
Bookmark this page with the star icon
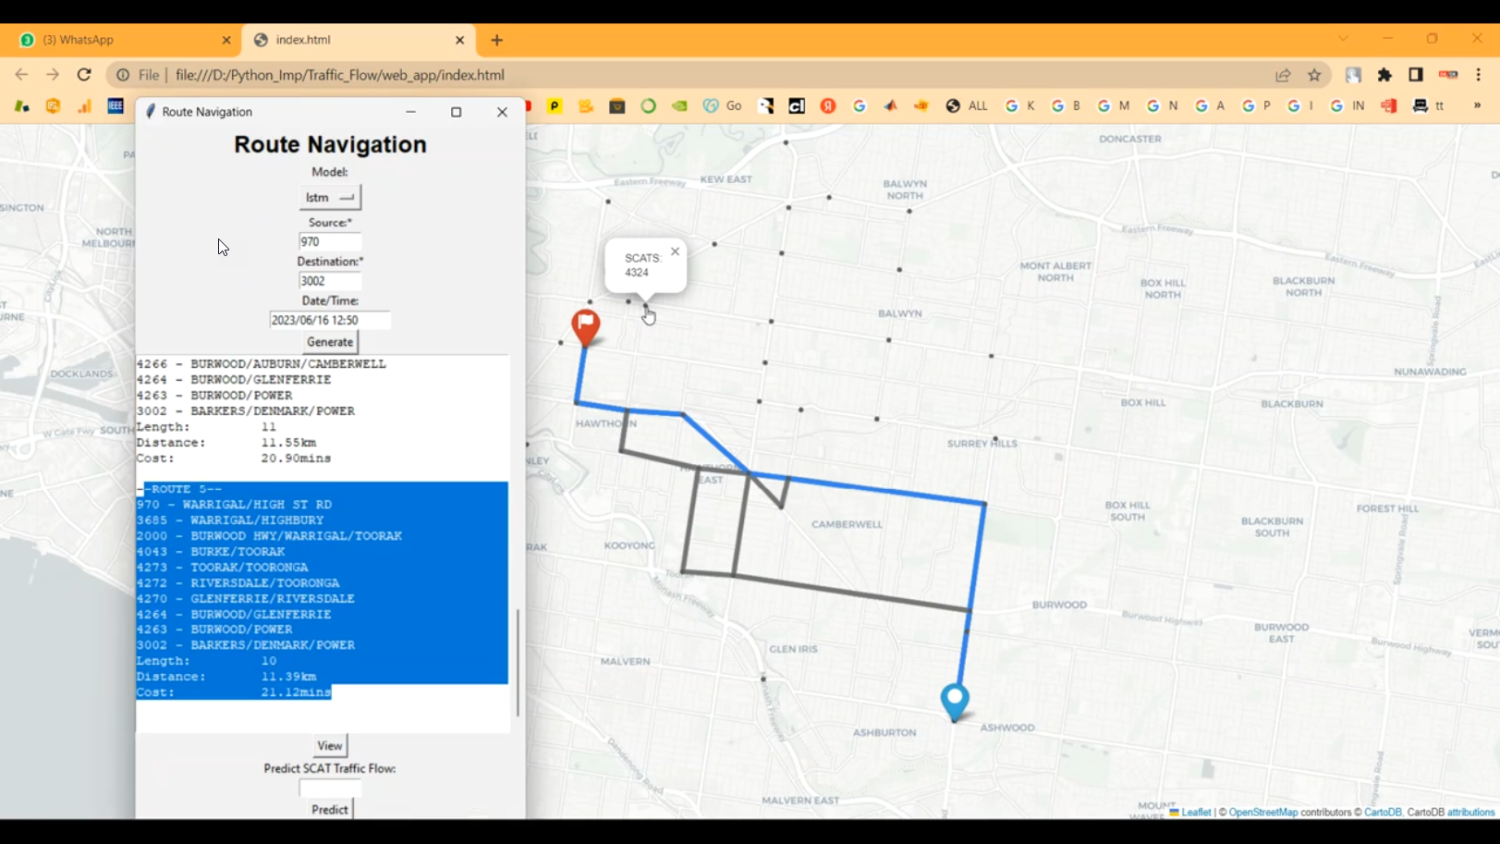(x=1314, y=75)
